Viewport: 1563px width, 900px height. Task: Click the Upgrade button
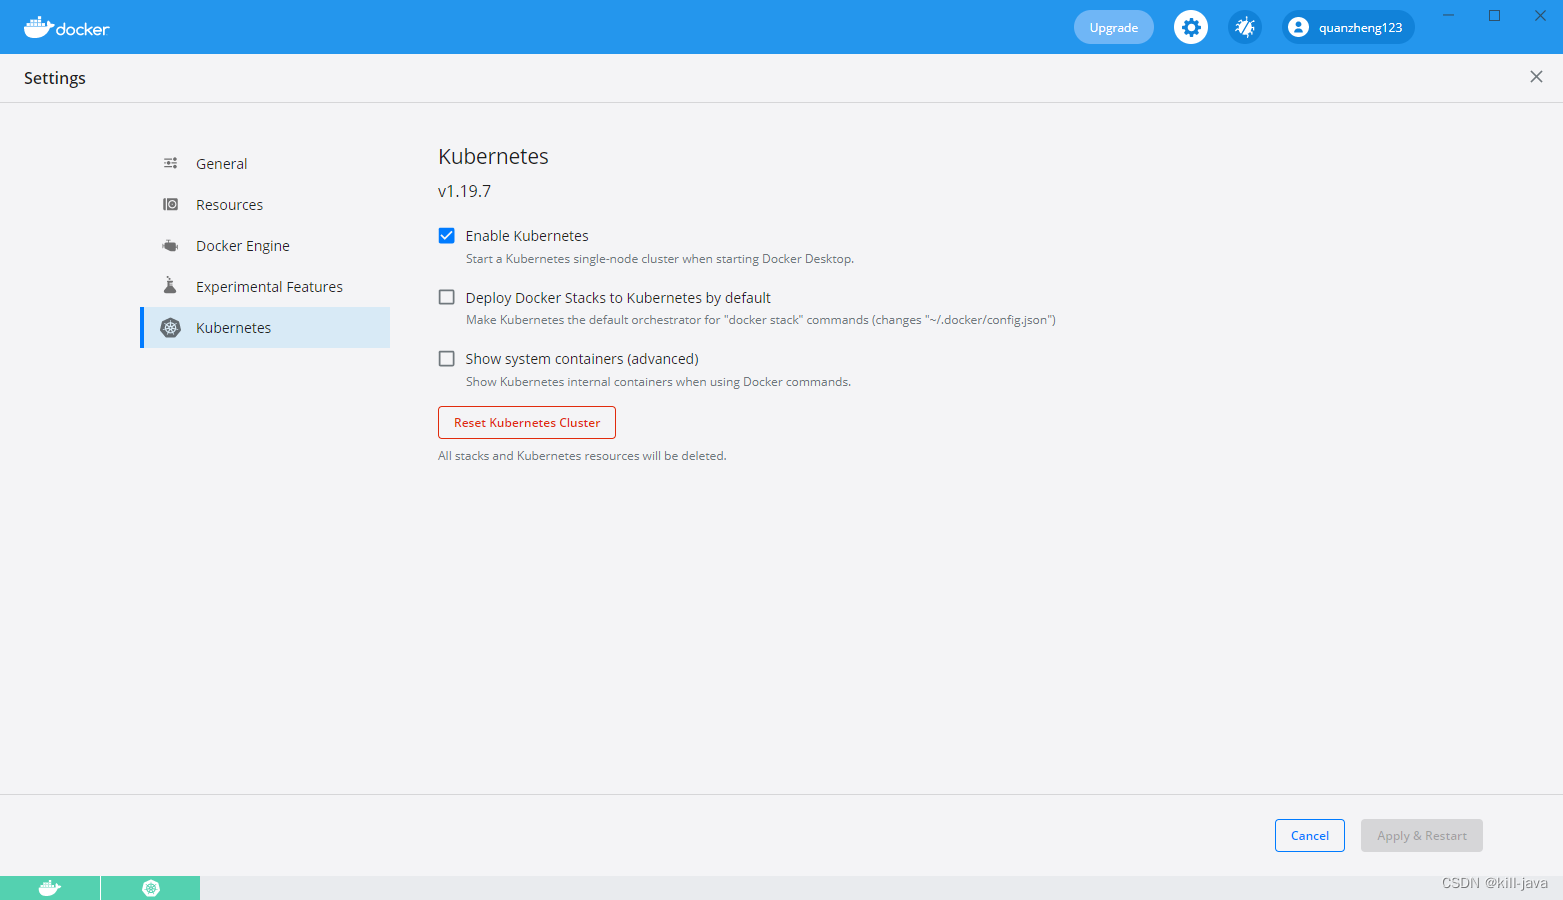coord(1114,27)
